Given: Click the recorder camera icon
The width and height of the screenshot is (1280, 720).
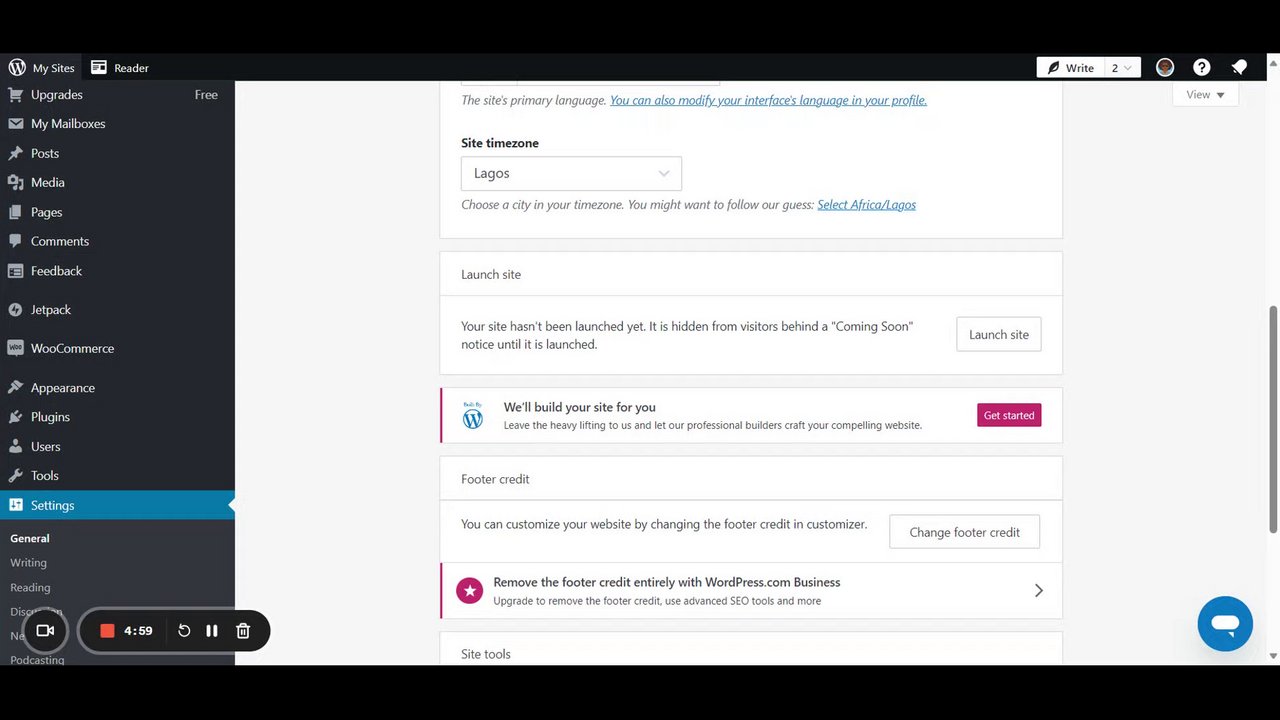Looking at the screenshot, I should pos(45,630).
